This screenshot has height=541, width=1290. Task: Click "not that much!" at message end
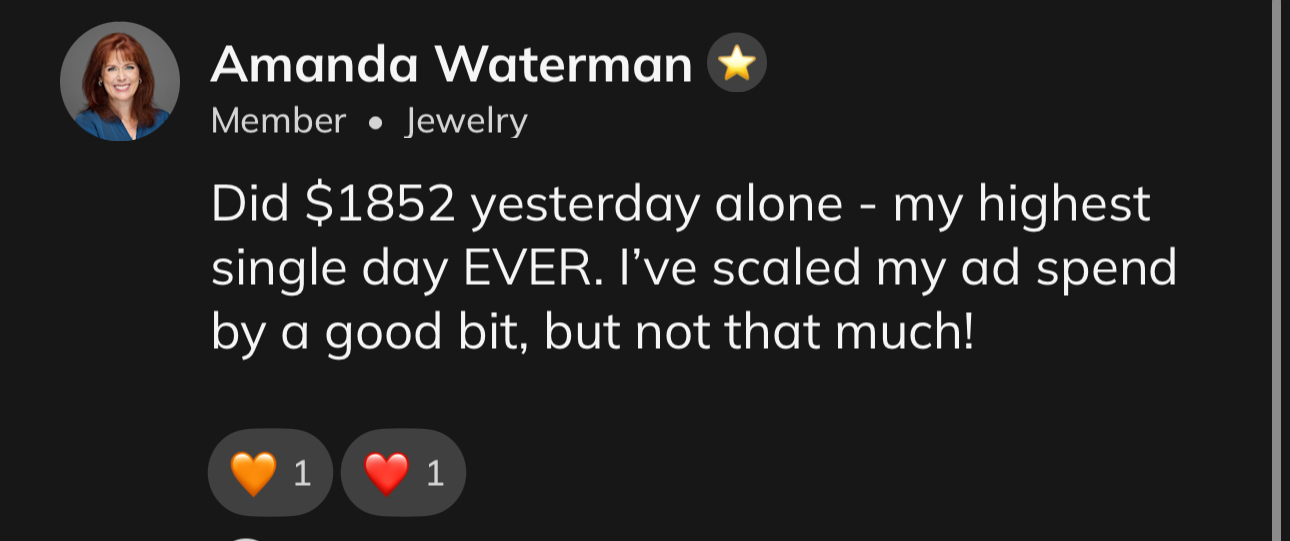[804, 332]
